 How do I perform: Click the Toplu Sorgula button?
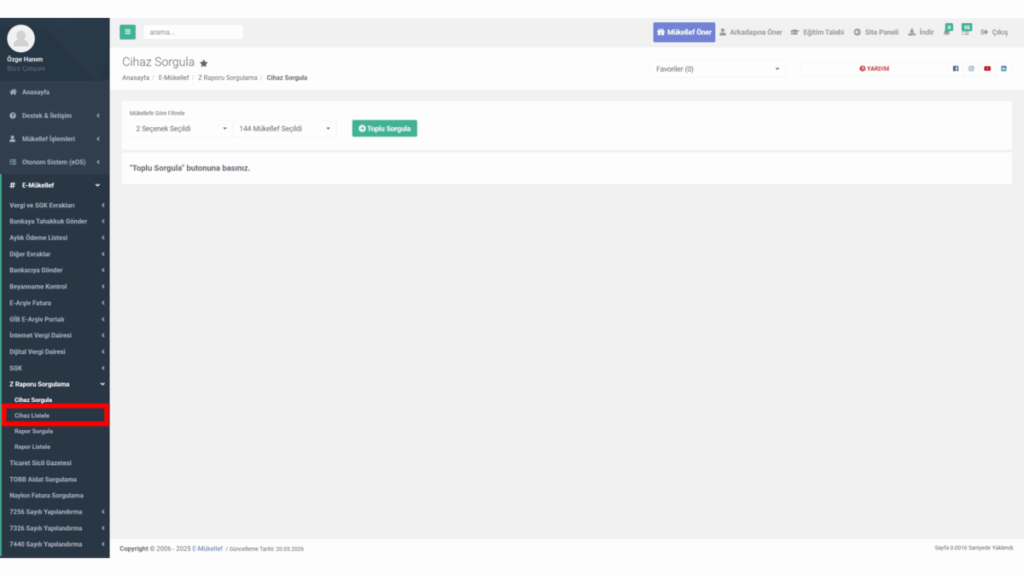385,129
